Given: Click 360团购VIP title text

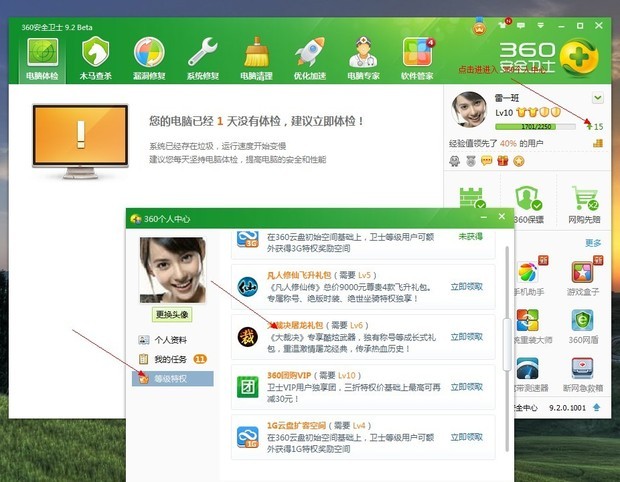Looking at the screenshot, I should [289, 375].
